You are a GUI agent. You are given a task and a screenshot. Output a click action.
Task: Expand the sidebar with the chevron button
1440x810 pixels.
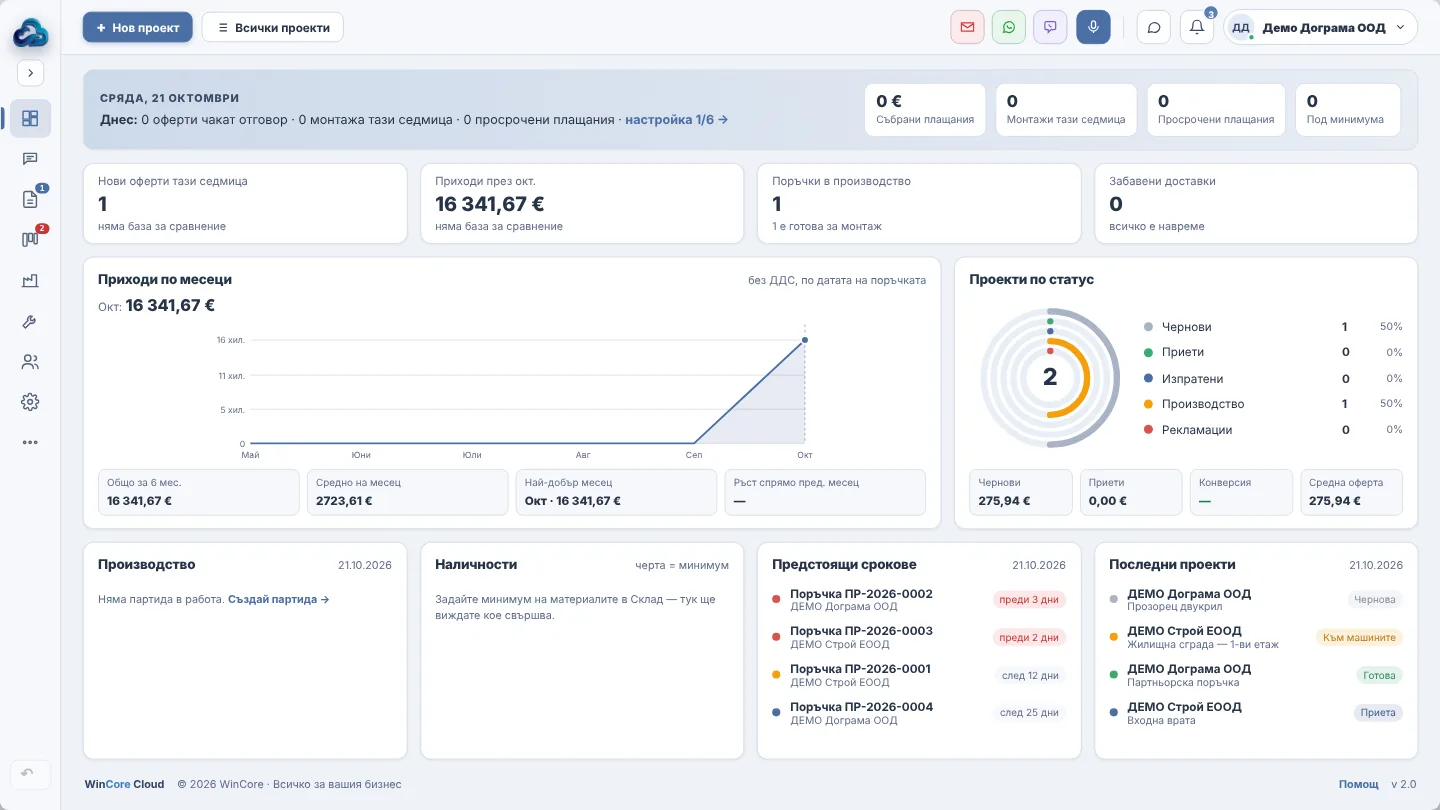[30, 73]
